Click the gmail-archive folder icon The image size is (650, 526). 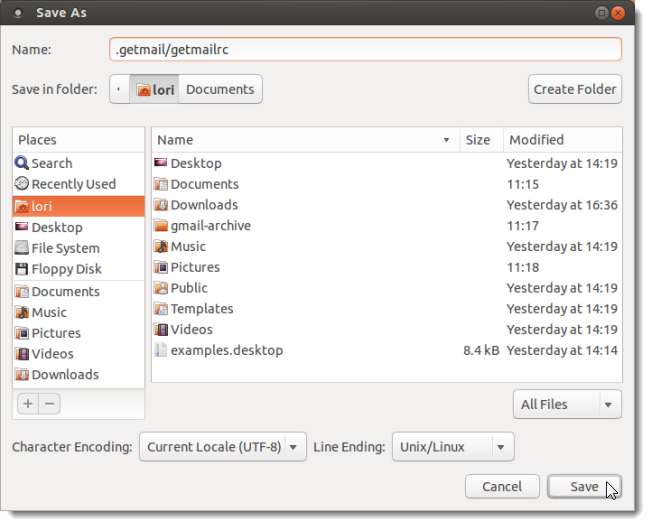161,225
